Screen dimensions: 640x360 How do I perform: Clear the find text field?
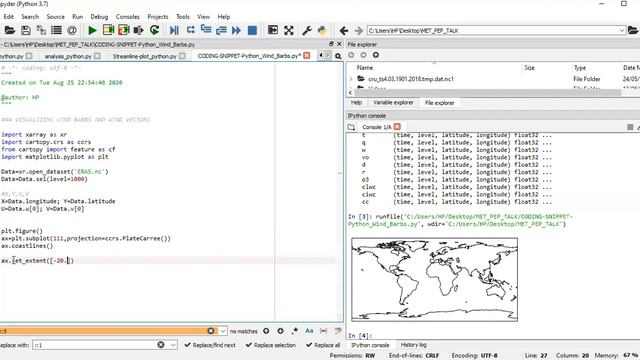211,331
